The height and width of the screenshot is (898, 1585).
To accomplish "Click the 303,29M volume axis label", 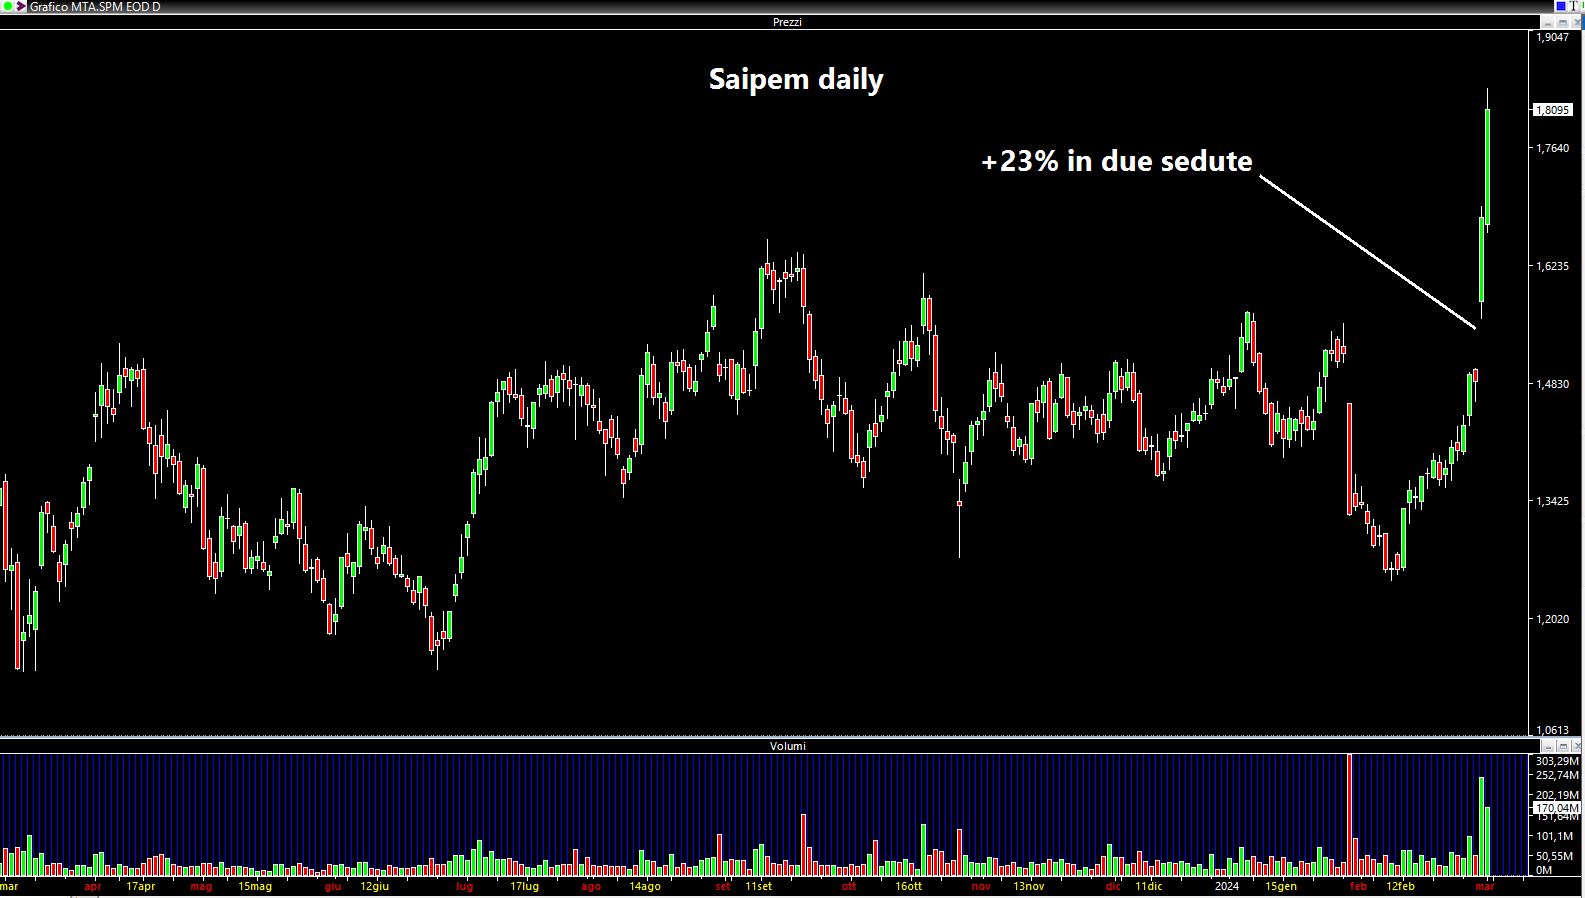I will click(1557, 761).
